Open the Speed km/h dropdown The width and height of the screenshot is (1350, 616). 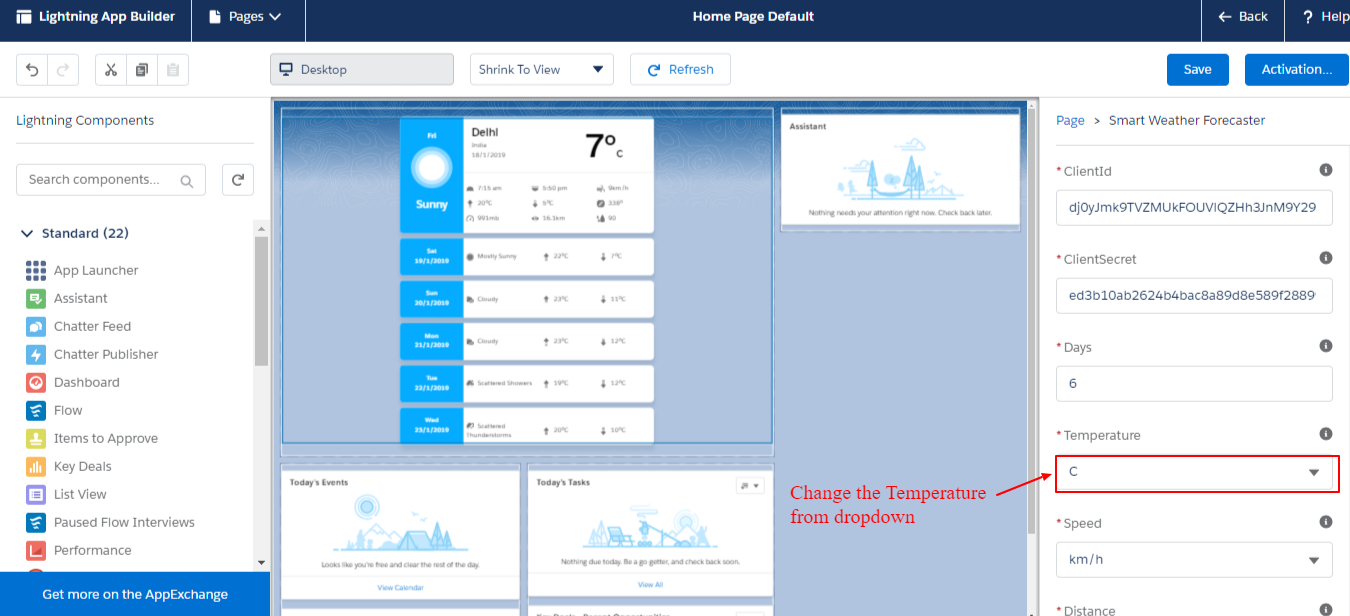click(x=1194, y=560)
